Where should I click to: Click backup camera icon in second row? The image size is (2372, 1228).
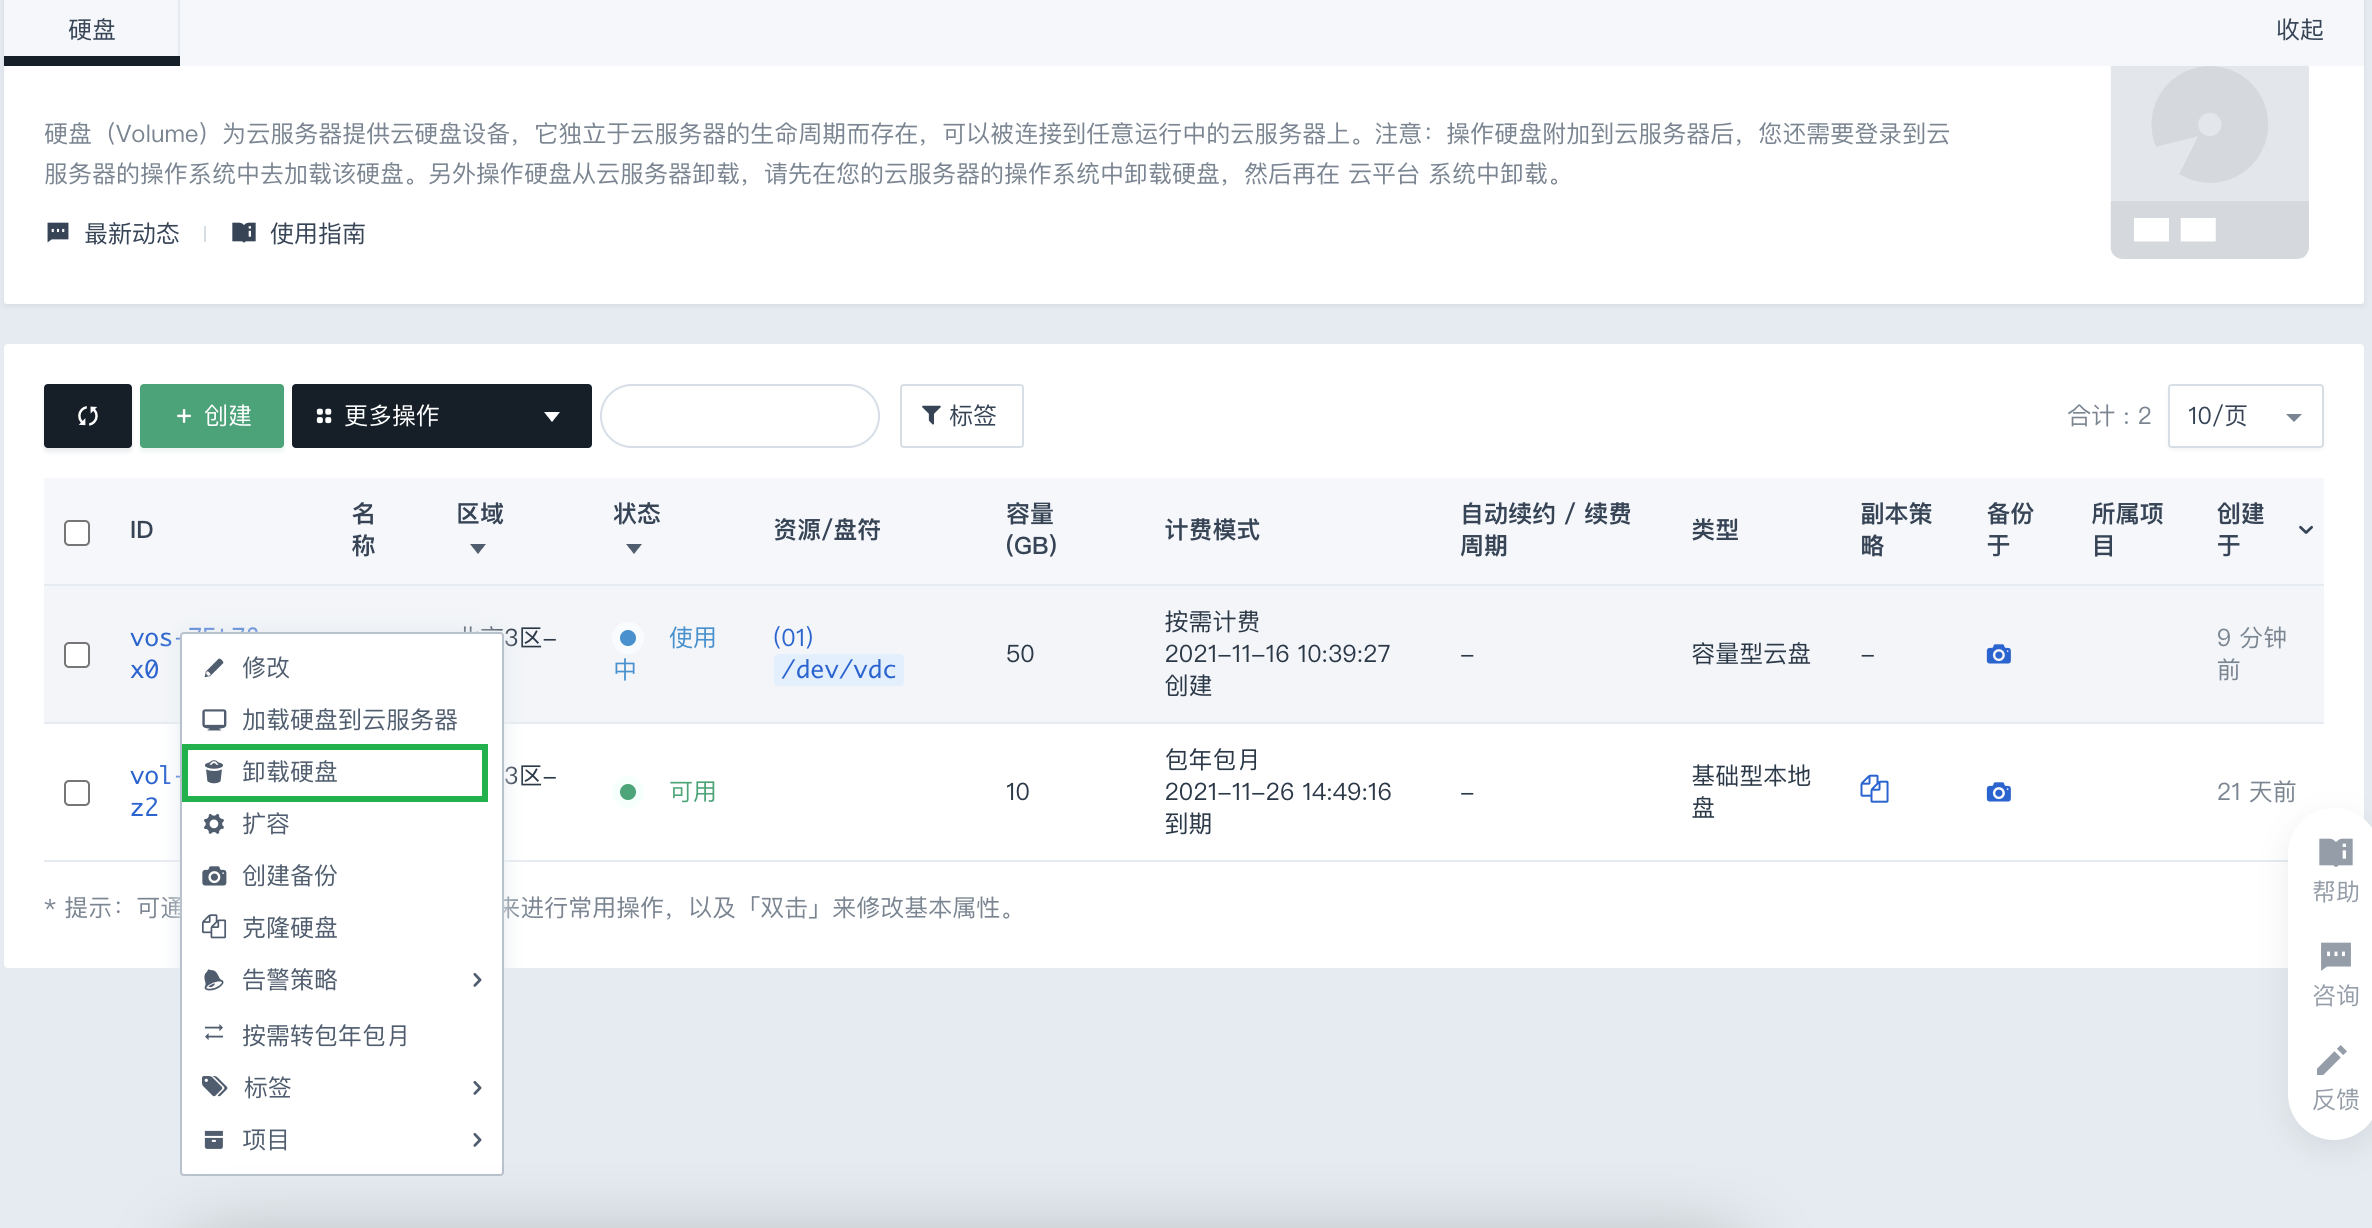pyautogui.click(x=1998, y=792)
